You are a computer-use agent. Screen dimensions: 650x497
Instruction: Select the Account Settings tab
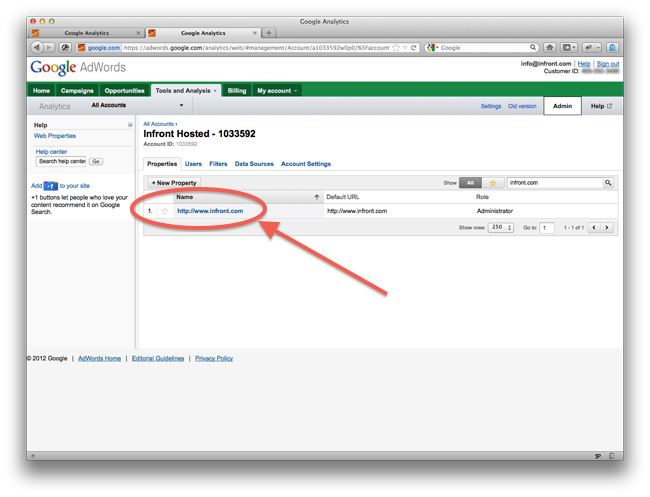pyautogui.click(x=306, y=164)
